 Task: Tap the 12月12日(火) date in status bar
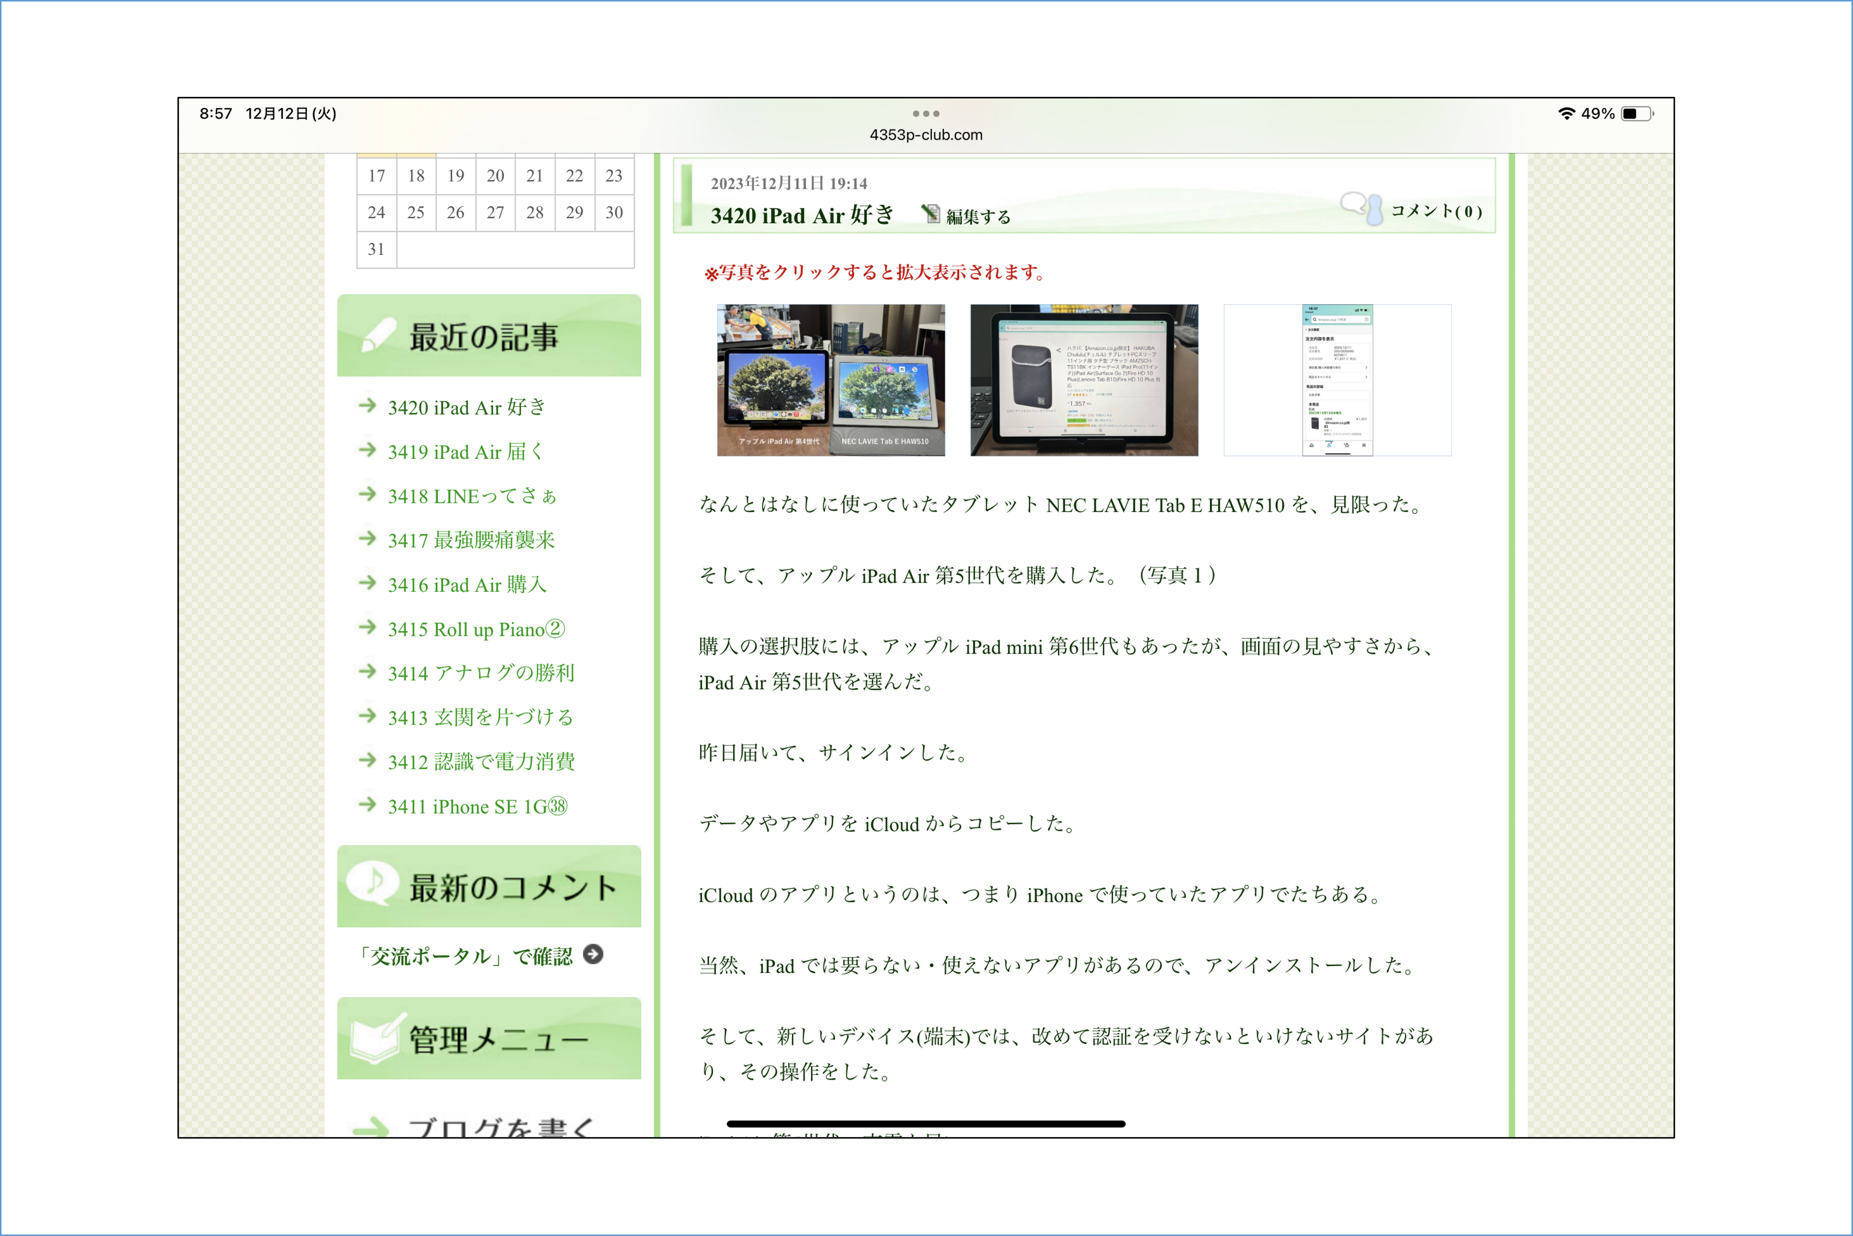pyautogui.click(x=291, y=114)
